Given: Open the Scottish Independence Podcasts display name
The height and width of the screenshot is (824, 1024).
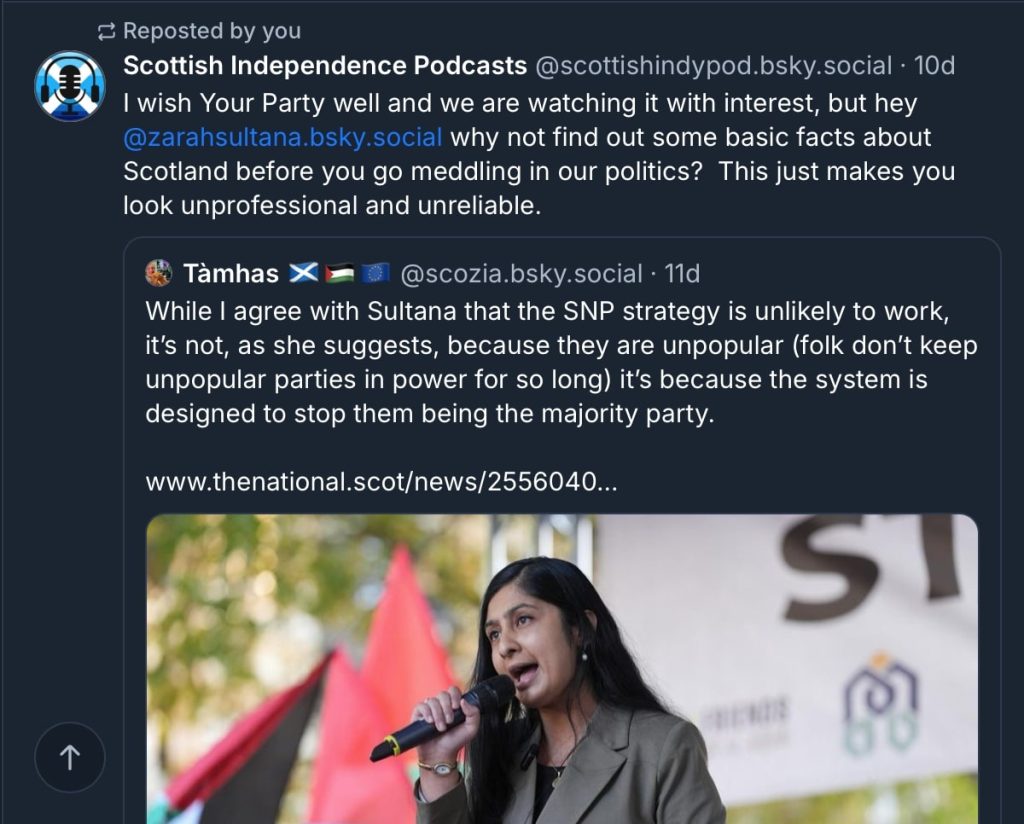Looking at the screenshot, I should tap(325, 65).
